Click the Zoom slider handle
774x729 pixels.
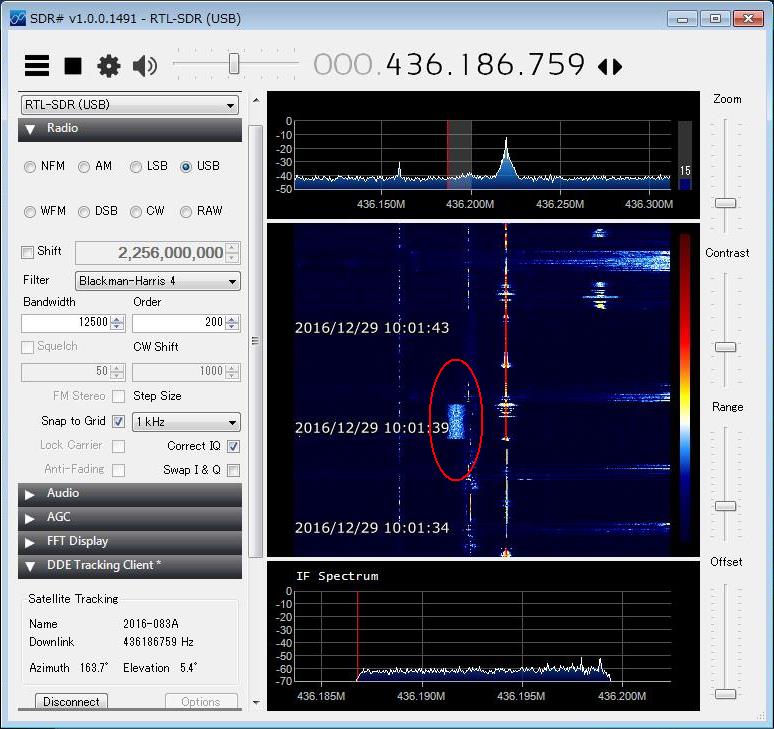pos(726,203)
